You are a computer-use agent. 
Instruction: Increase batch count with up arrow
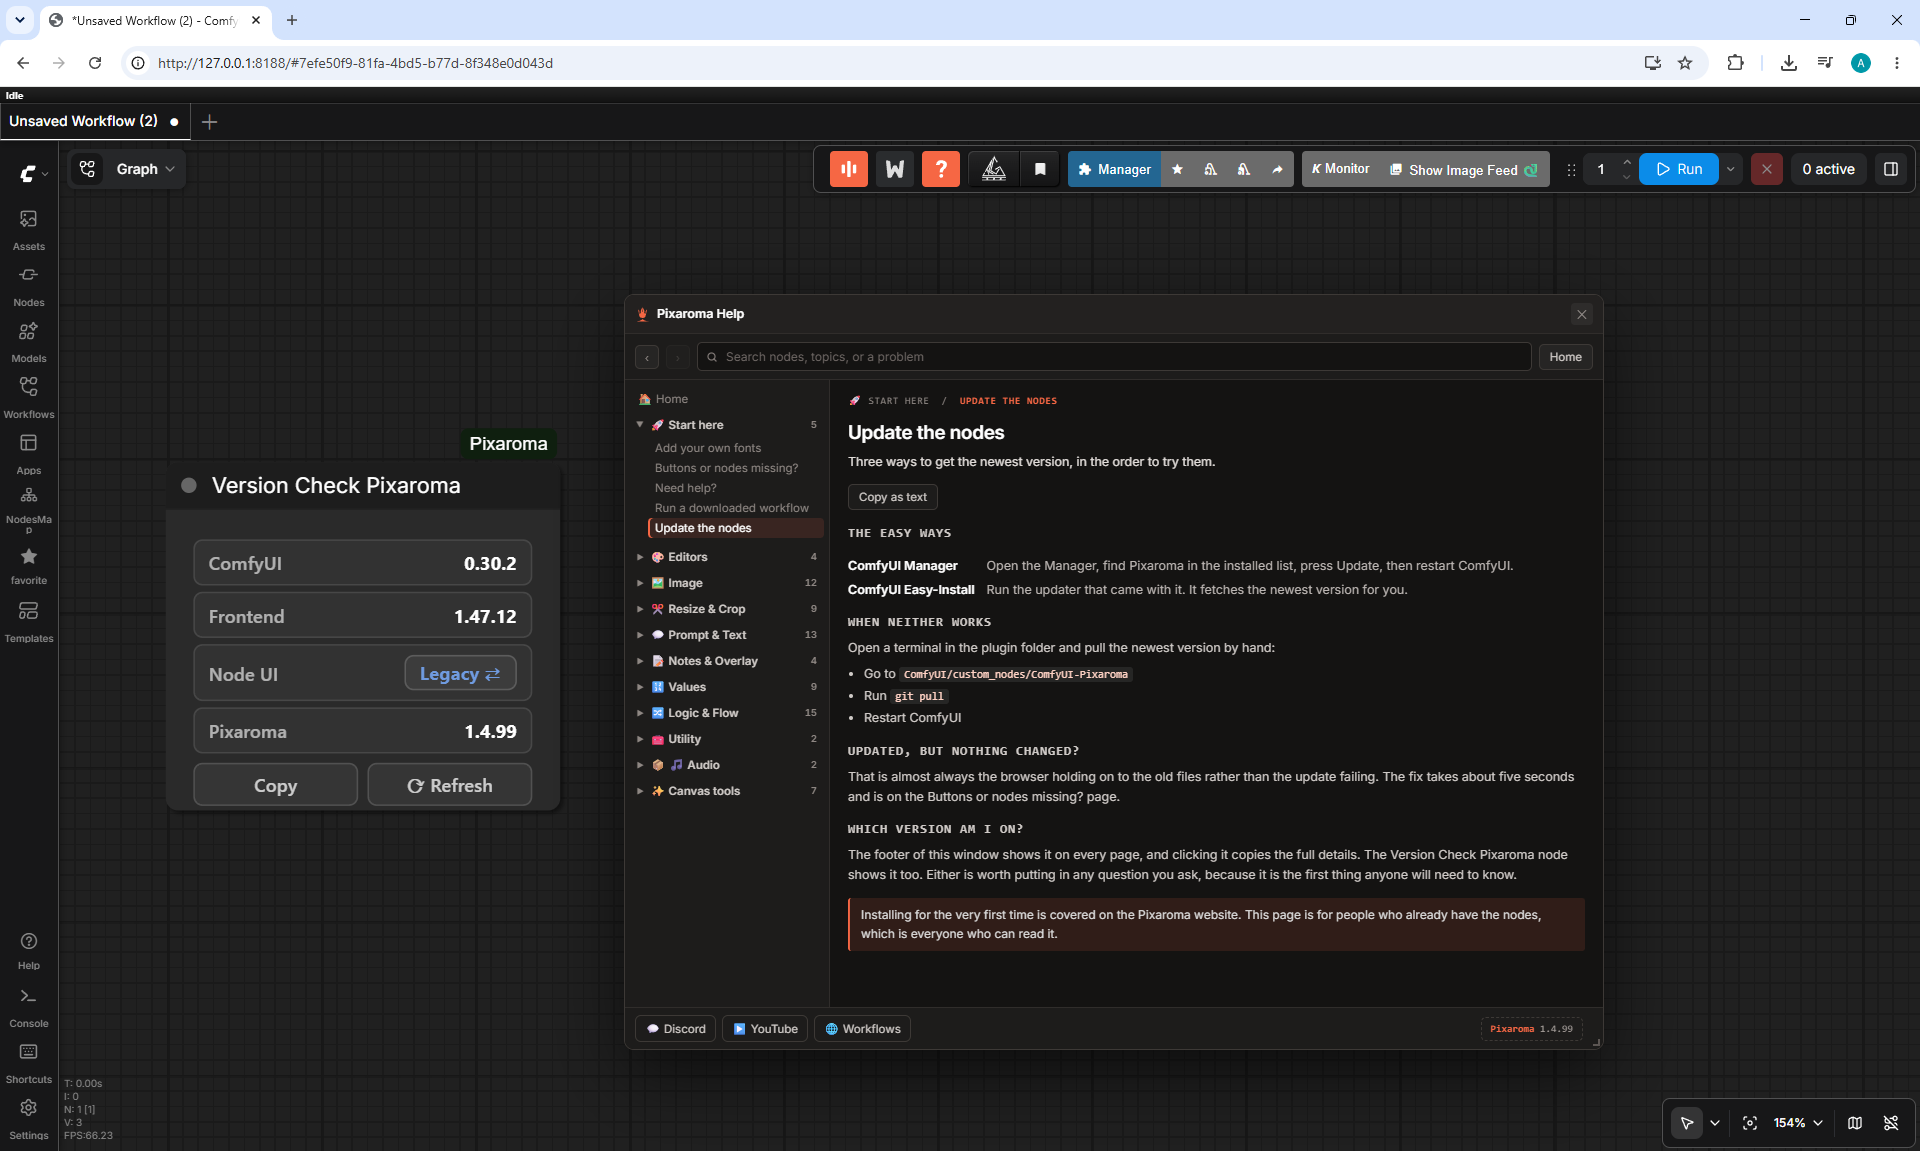click(x=1626, y=162)
